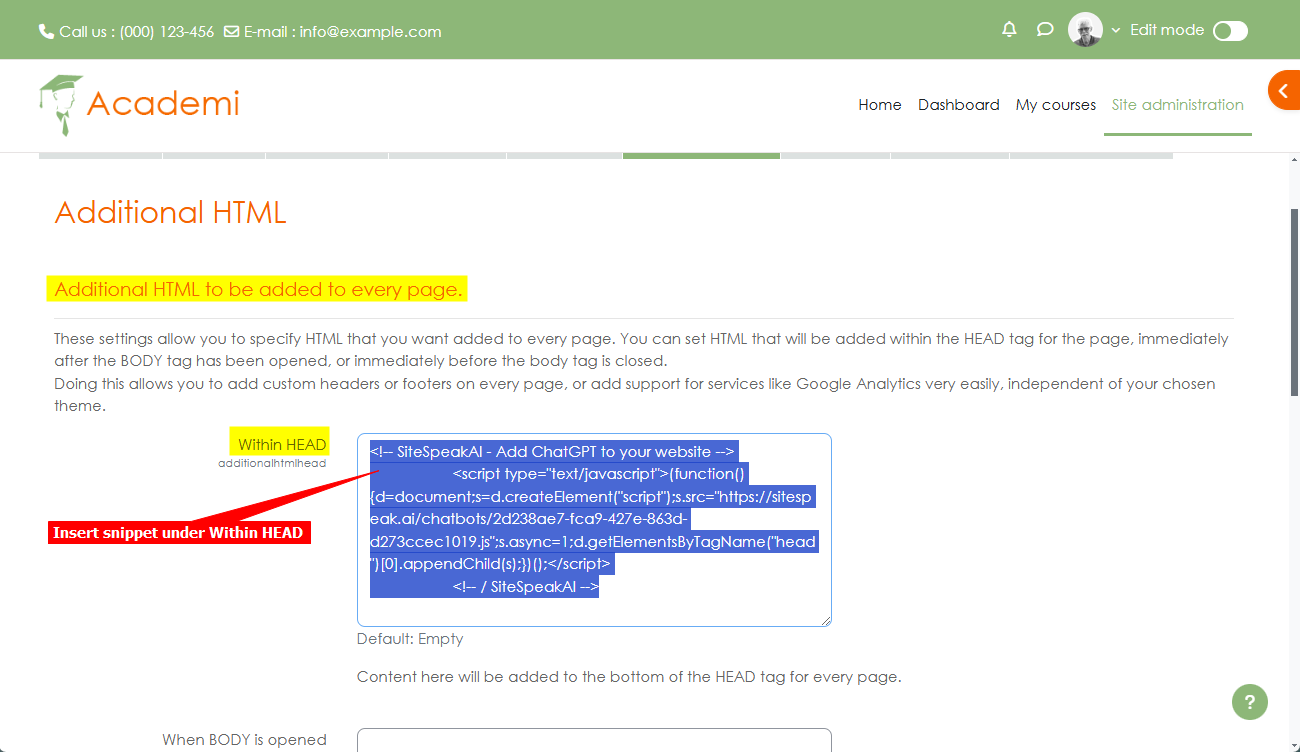This screenshot has width=1300, height=752.
Task: Click the additionalhtmlhead setting name
Action: (272, 463)
